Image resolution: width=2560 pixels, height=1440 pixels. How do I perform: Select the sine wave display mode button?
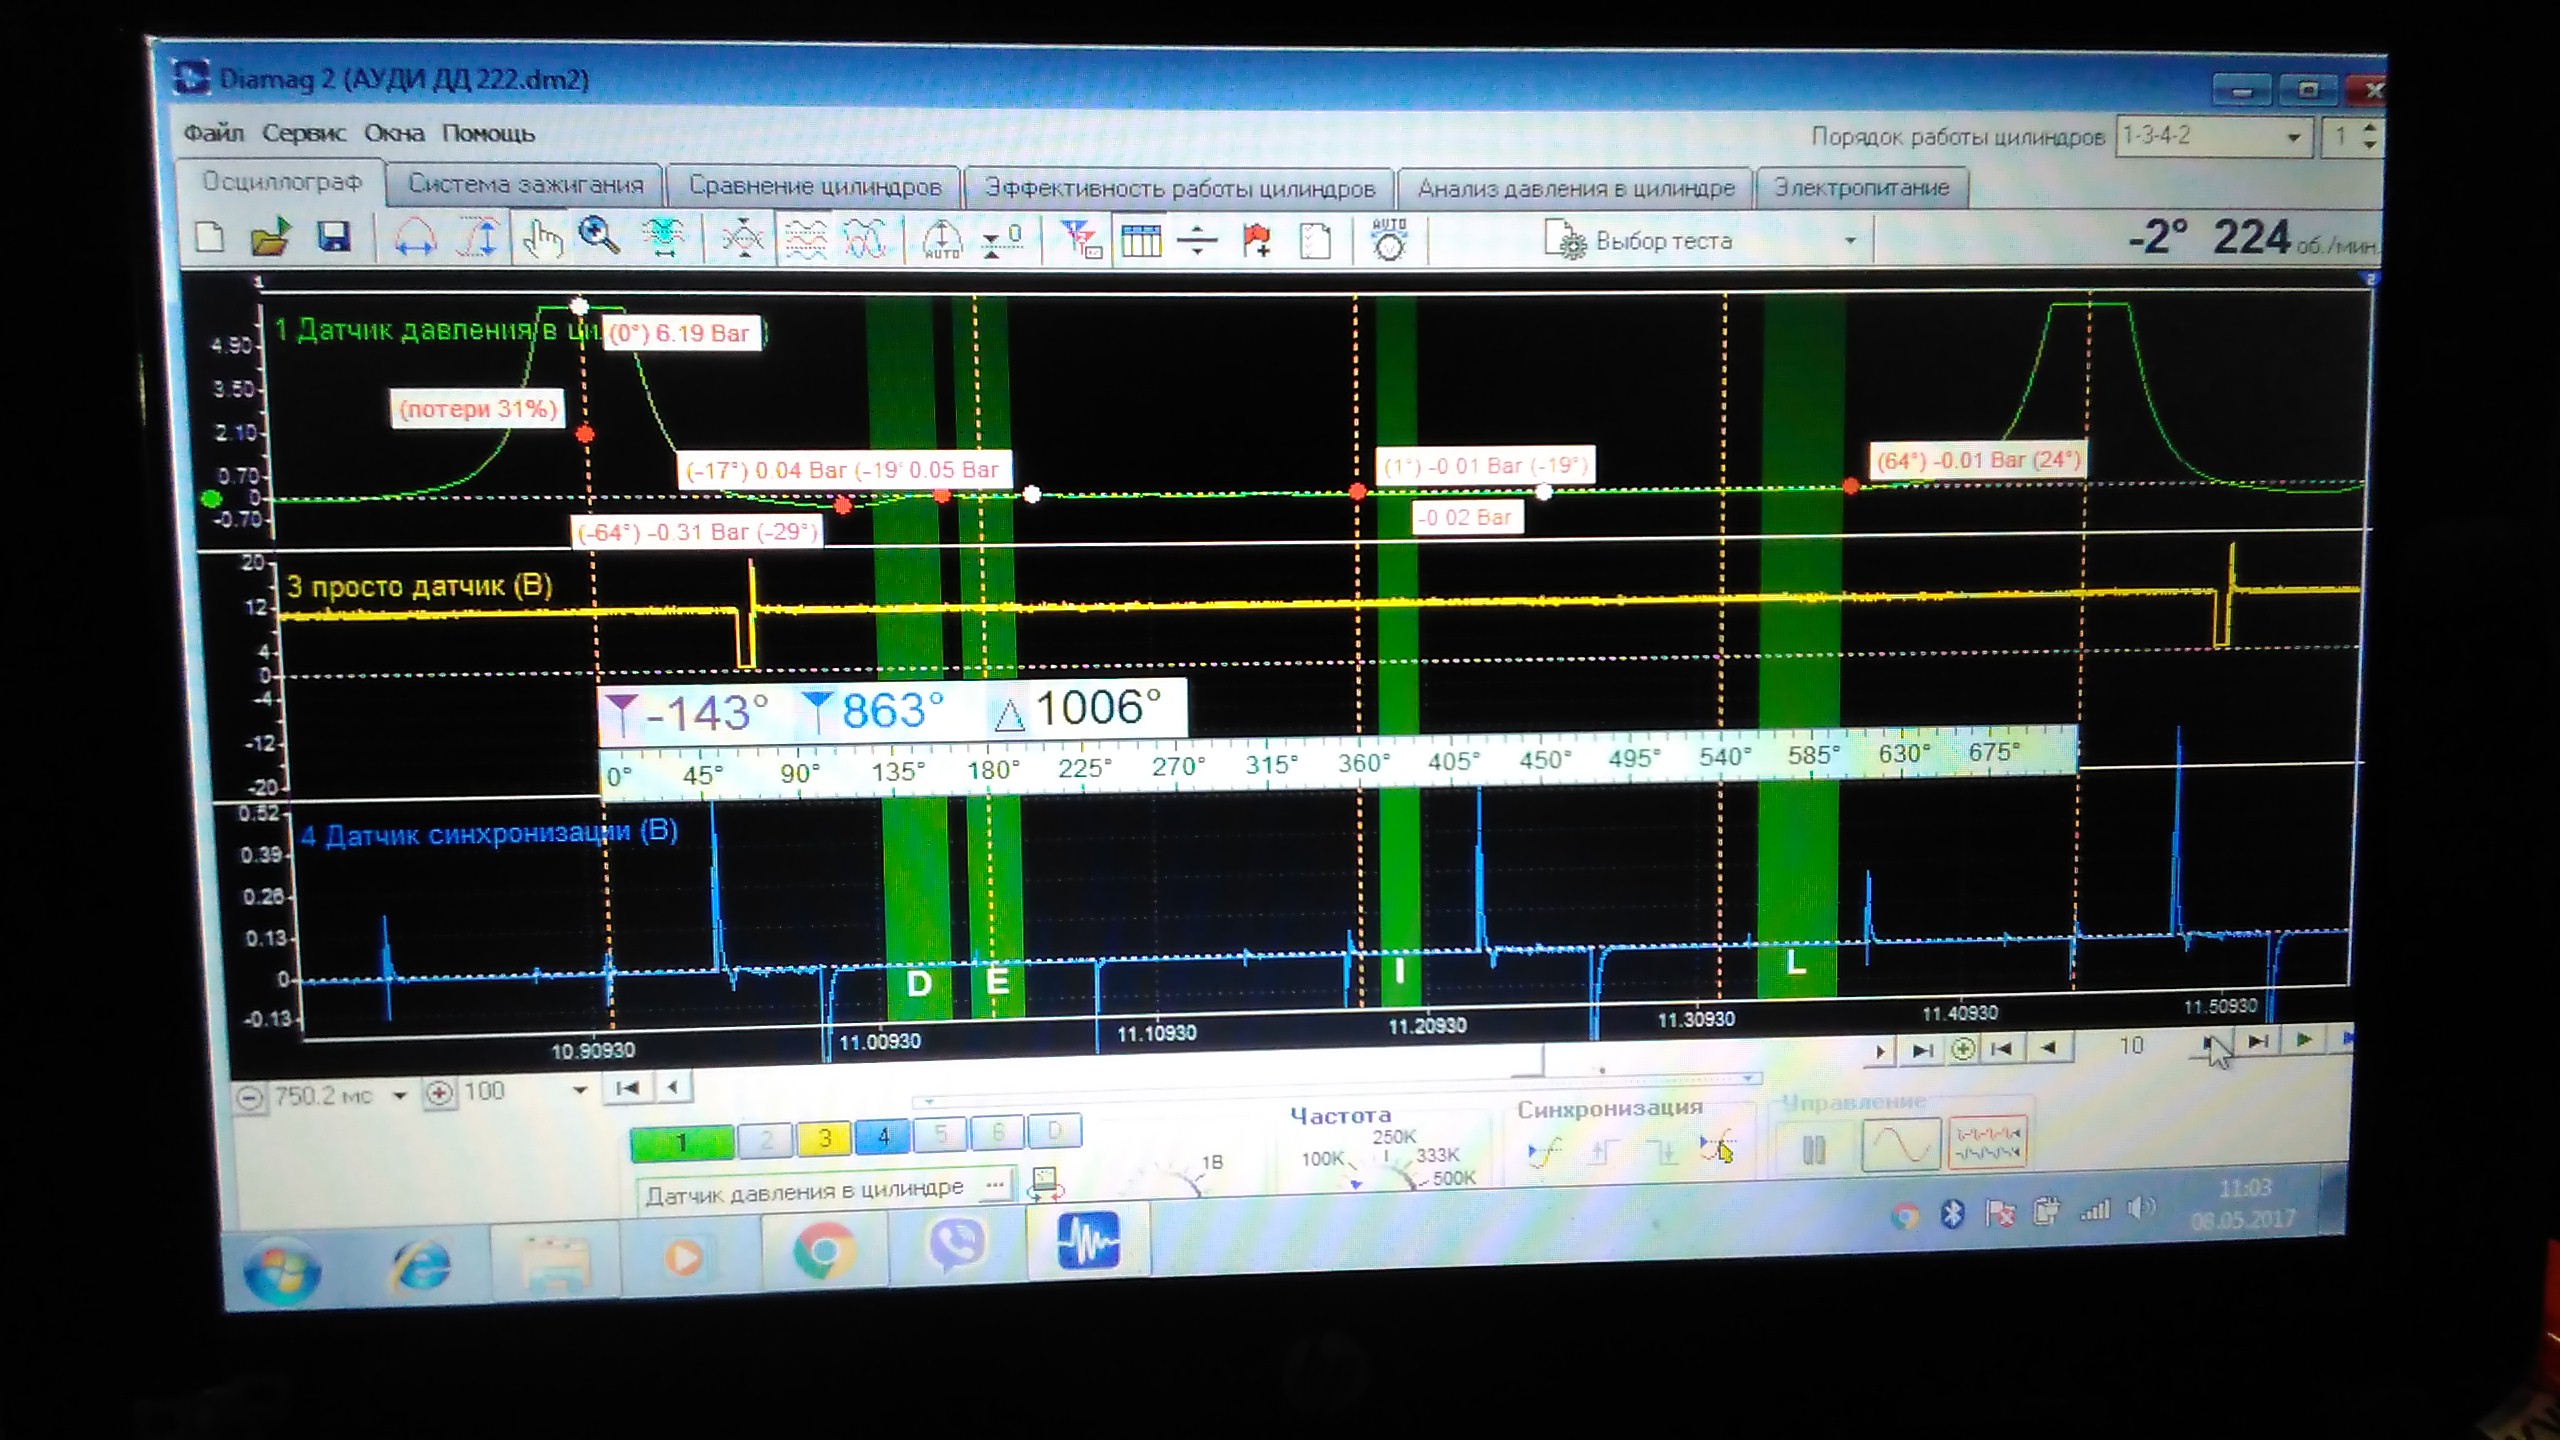pyautogui.click(x=1900, y=1146)
